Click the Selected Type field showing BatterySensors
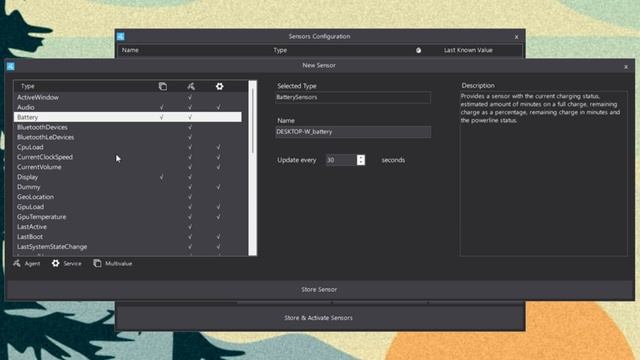 tap(353, 97)
